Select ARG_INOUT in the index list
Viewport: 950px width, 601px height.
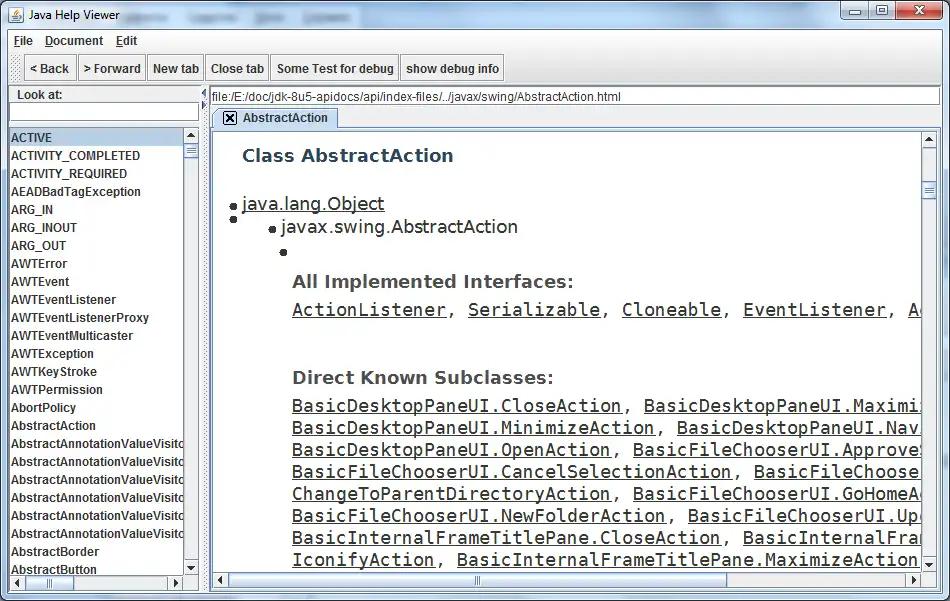pyautogui.click(x=96, y=228)
